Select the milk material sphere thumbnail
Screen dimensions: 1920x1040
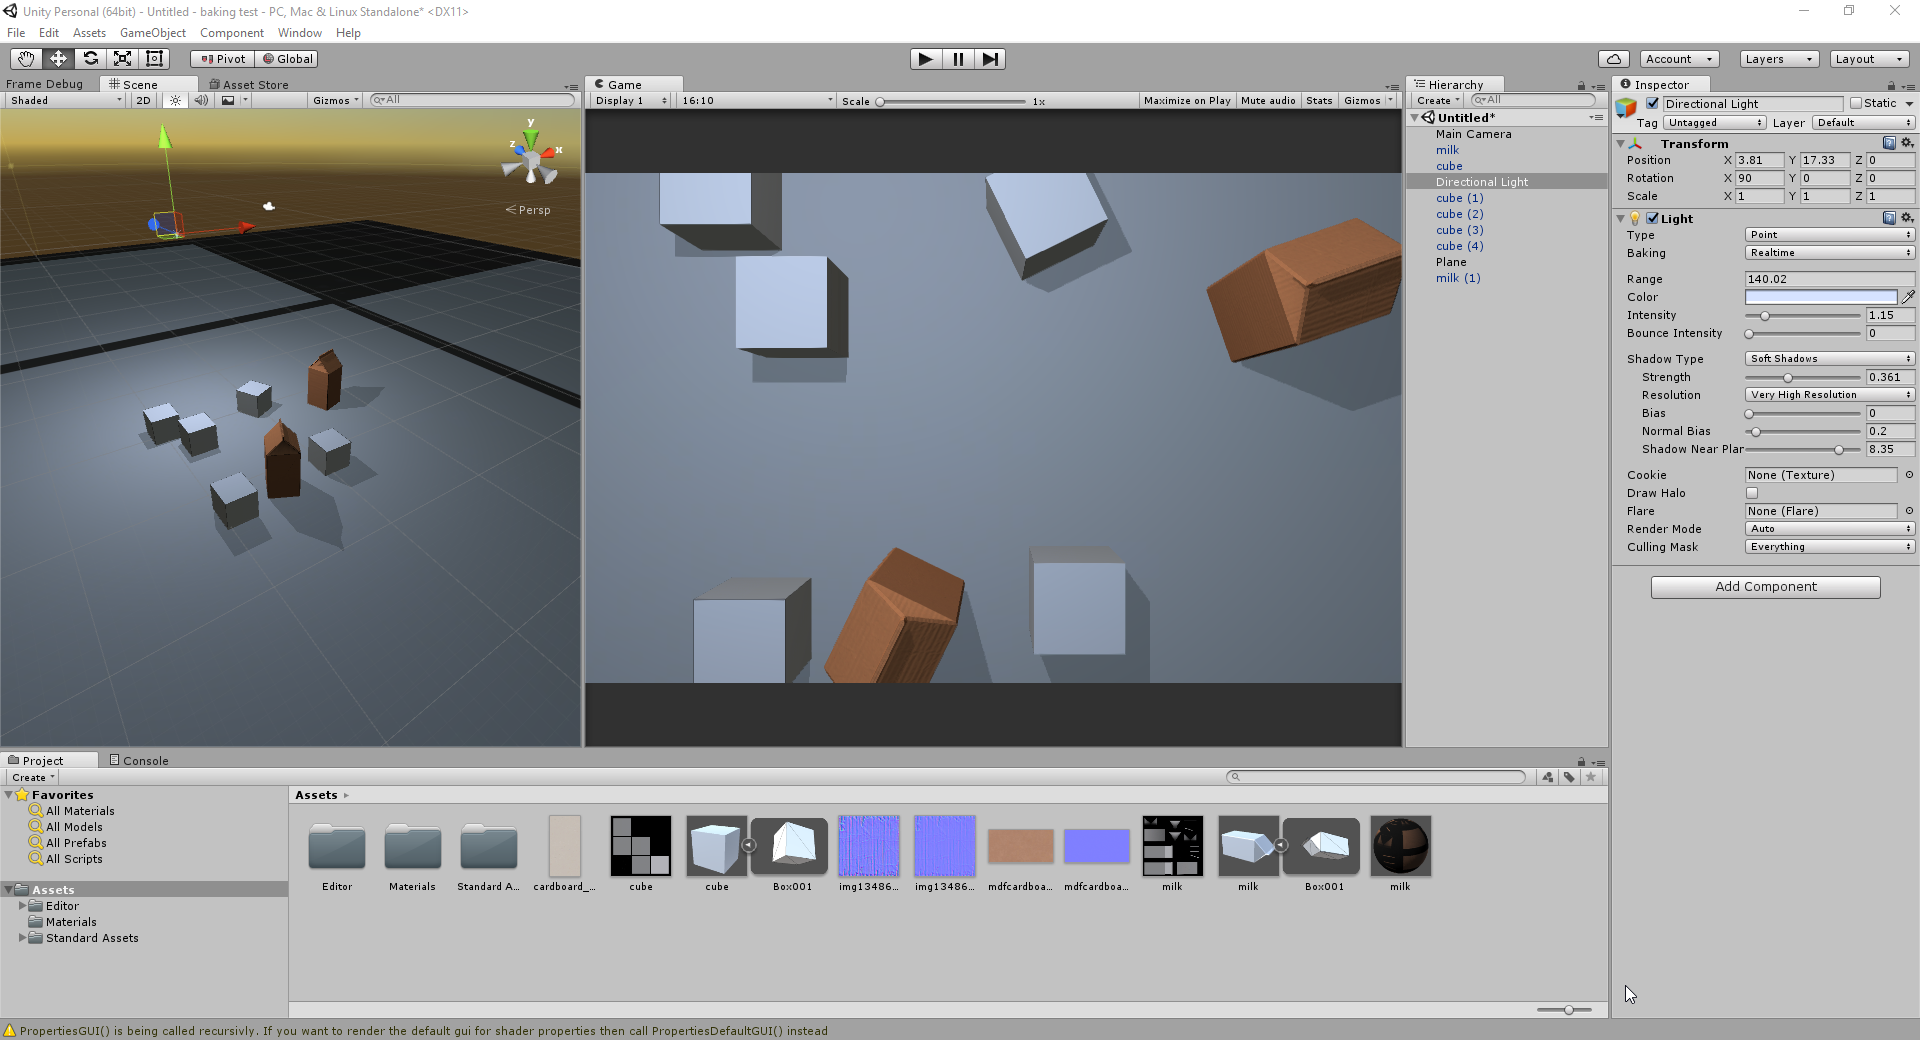1400,846
